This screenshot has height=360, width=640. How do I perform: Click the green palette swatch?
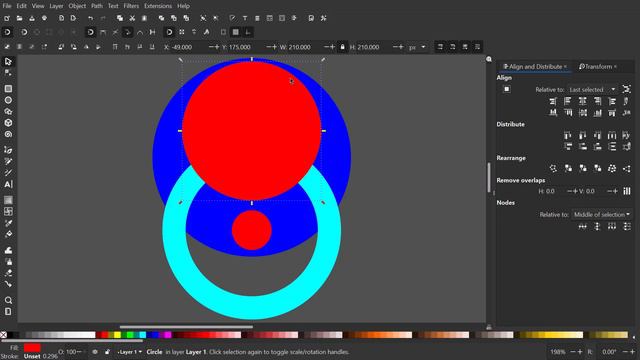coord(130,335)
